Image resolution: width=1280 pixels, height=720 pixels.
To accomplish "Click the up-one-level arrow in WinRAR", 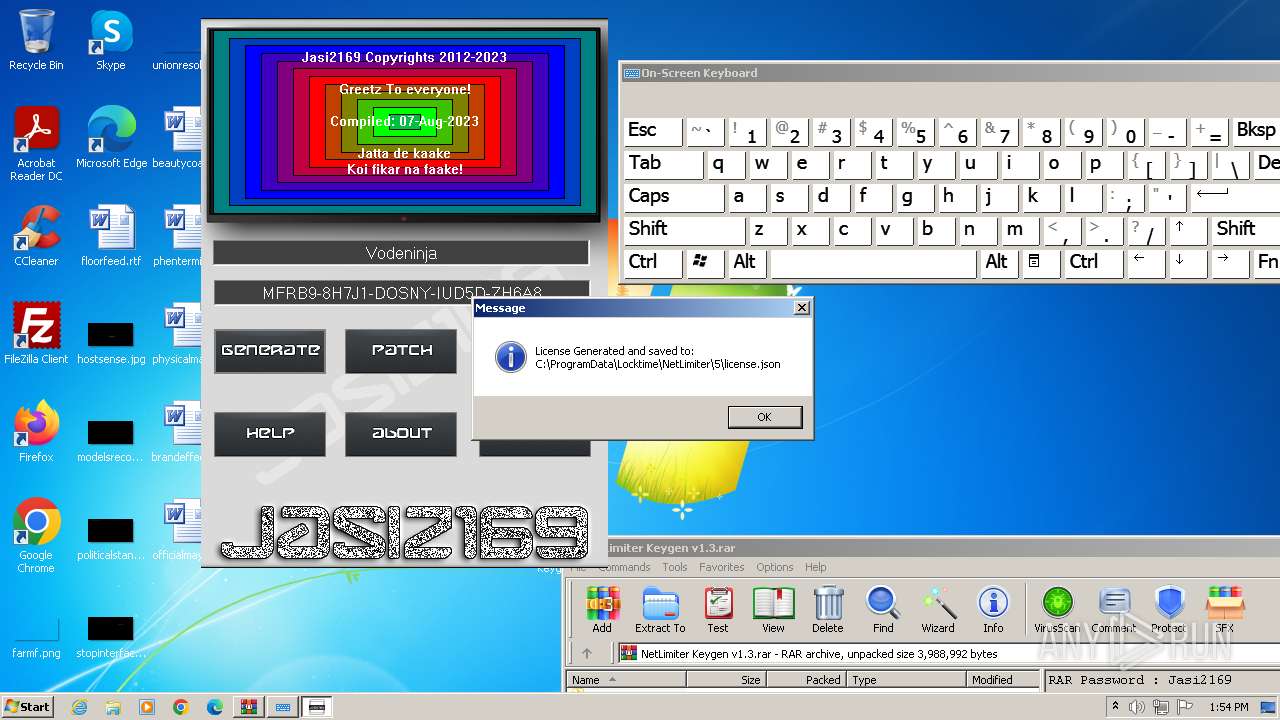I will click(x=586, y=654).
